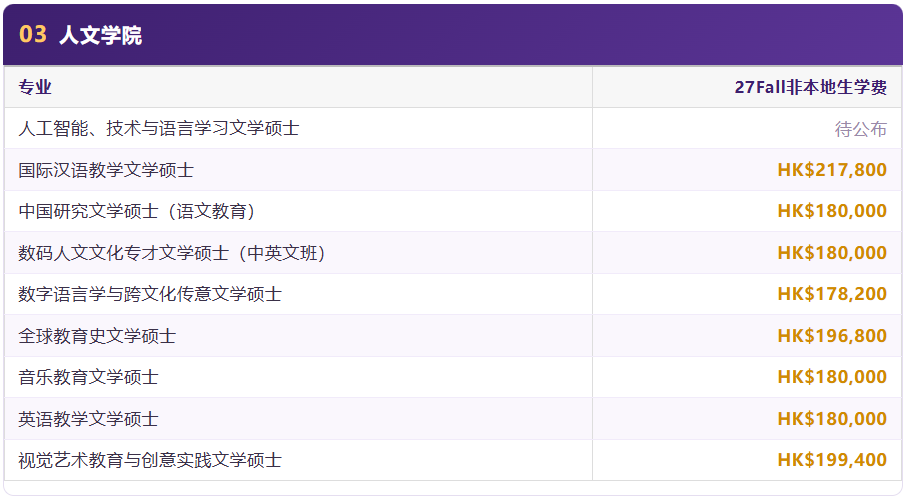The image size is (905, 499).
Task: Click the 专业 column header
Action: click(35, 87)
